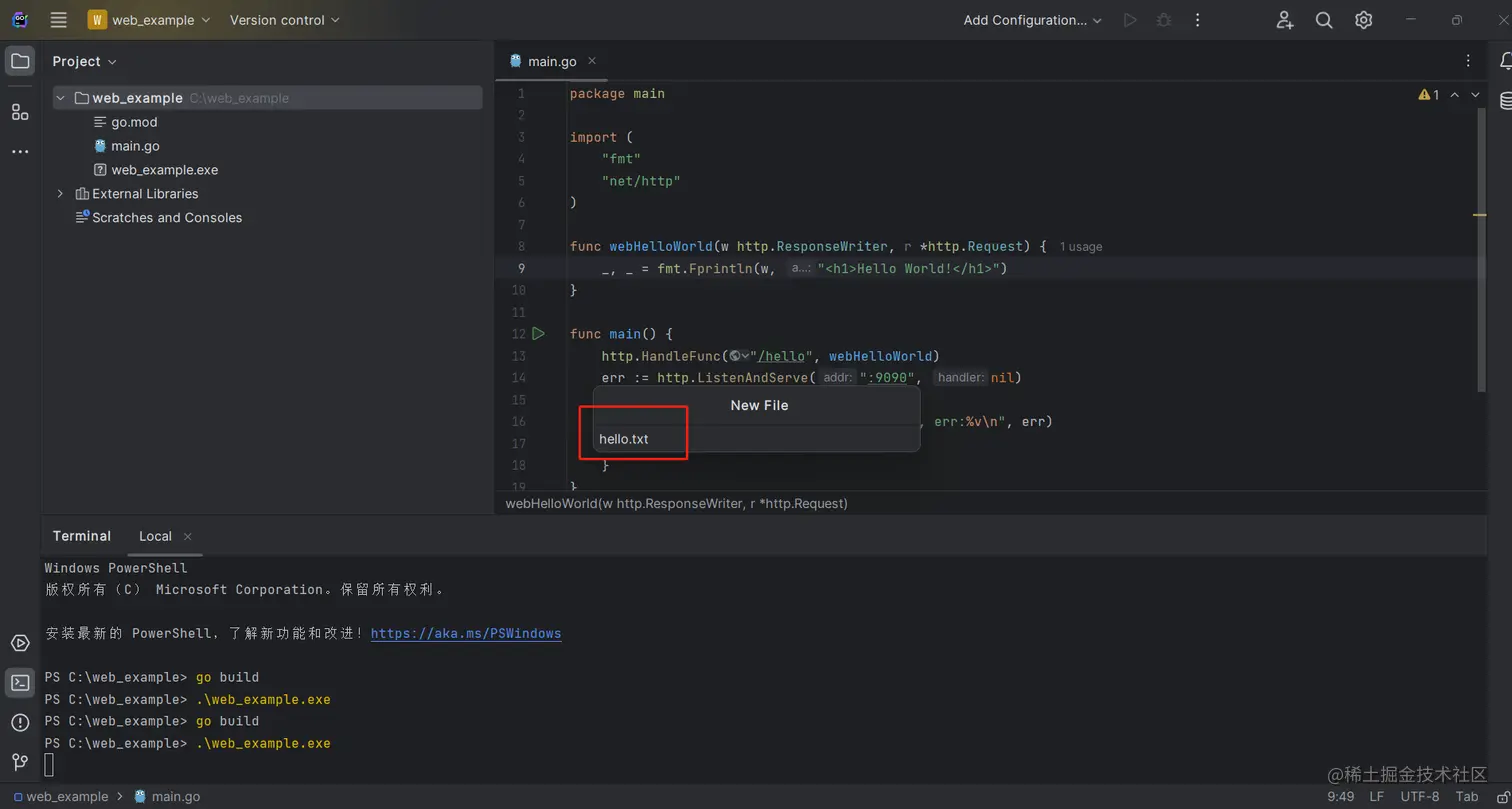Select the External Libraries tree item
This screenshot has height=809, width=1512.
[145, 194]
